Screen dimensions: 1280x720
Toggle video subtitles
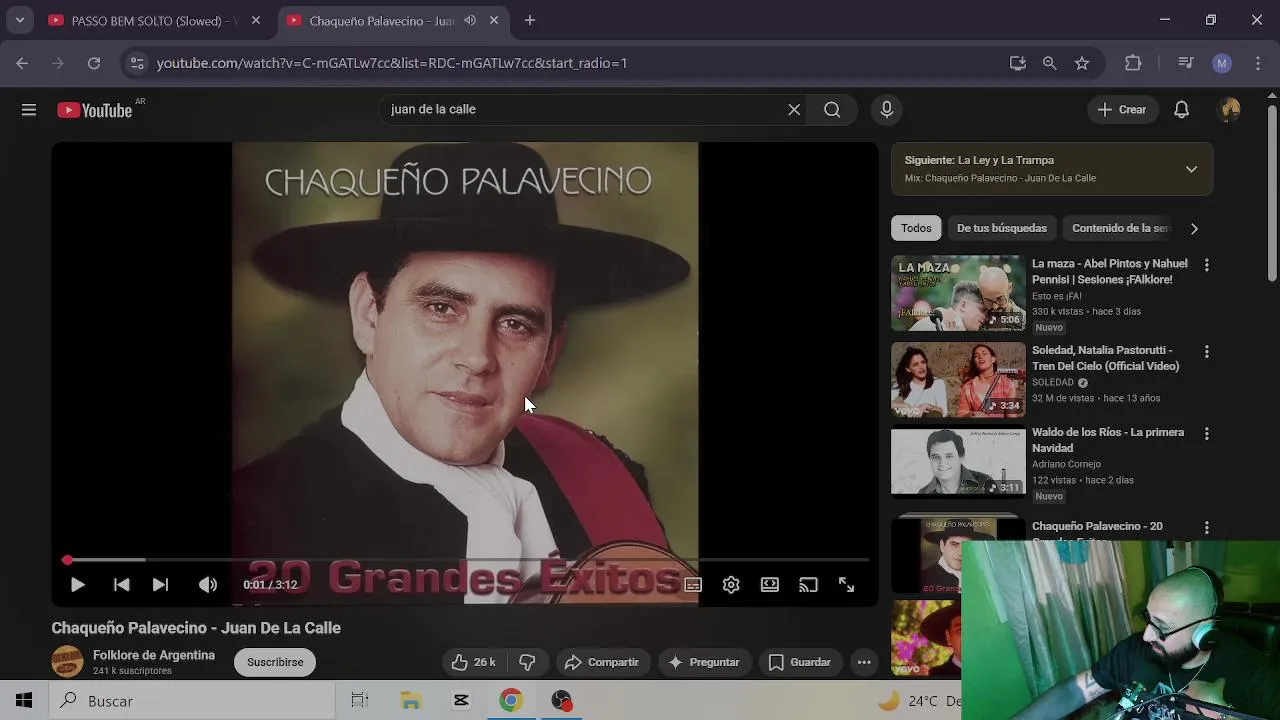(693, 585)
